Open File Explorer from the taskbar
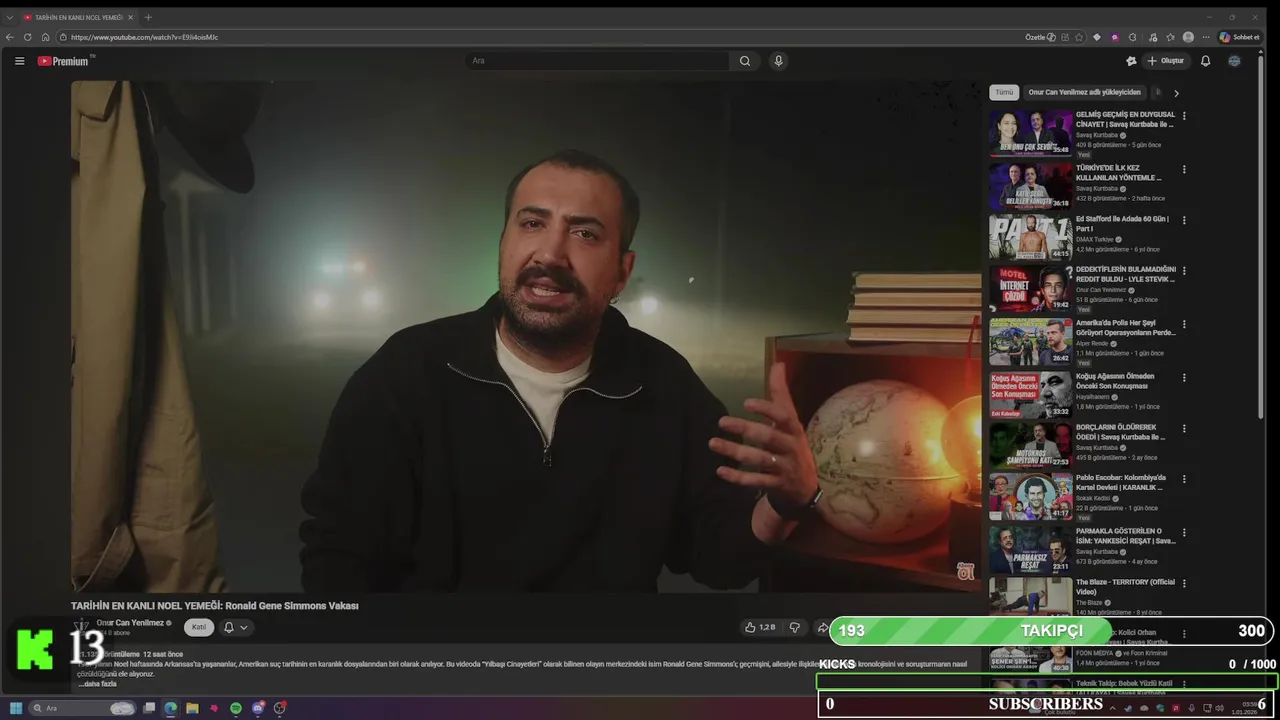Screen dimensions: 1280x720 pyautogui.click(x=192, y=708)
